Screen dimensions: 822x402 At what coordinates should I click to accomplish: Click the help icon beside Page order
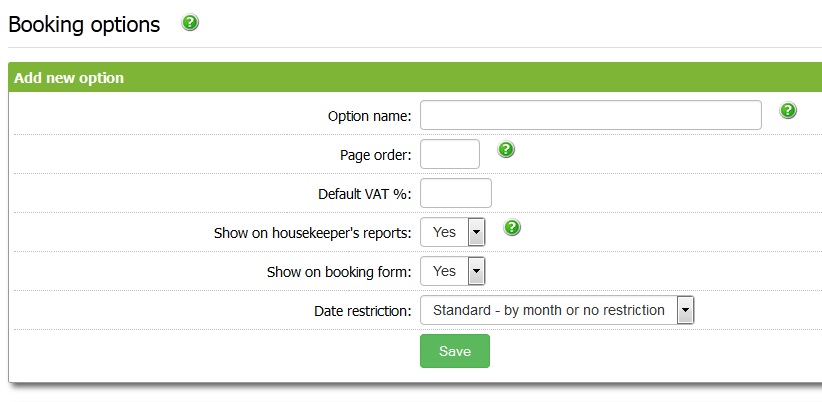point(506,150)
